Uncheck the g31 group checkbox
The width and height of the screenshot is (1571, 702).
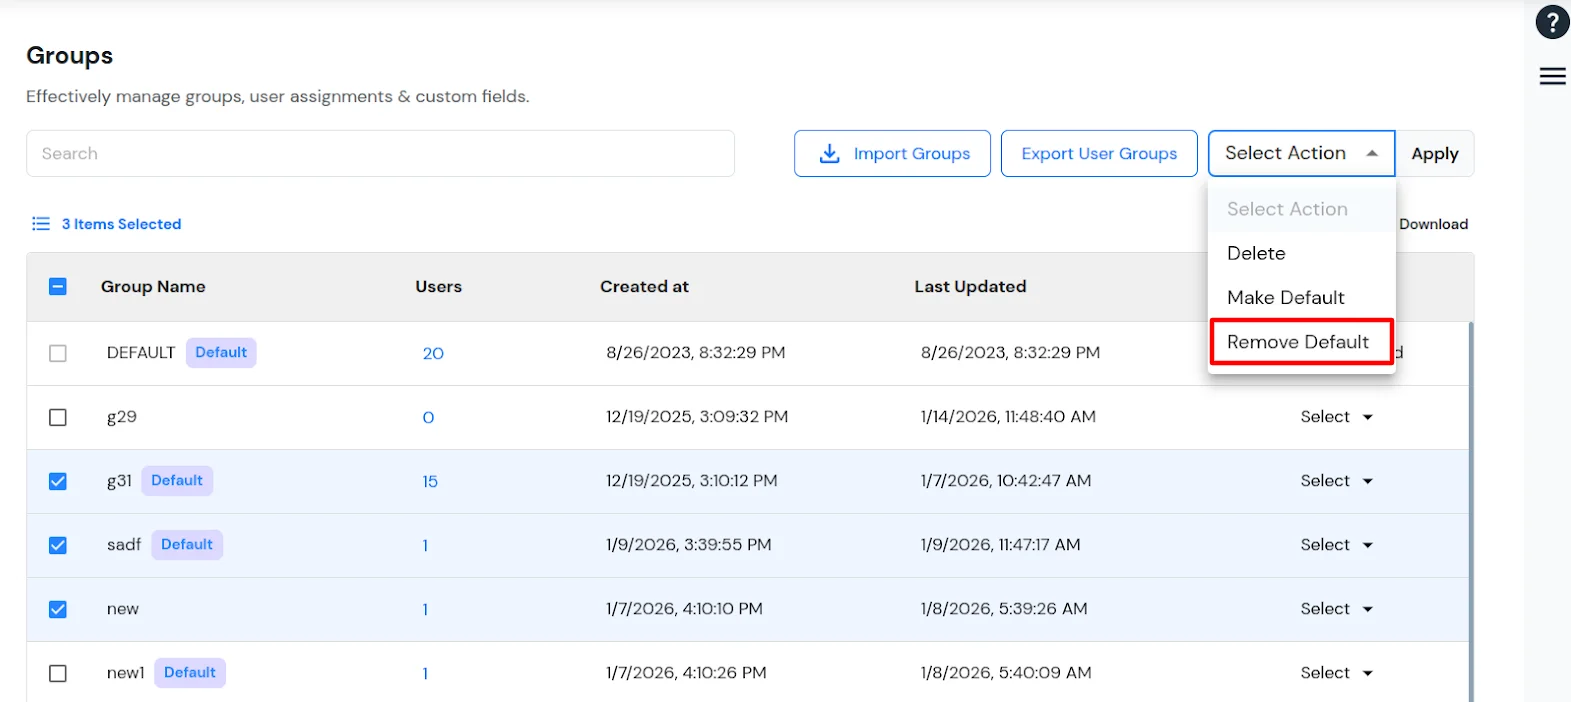tap(58, 481)
